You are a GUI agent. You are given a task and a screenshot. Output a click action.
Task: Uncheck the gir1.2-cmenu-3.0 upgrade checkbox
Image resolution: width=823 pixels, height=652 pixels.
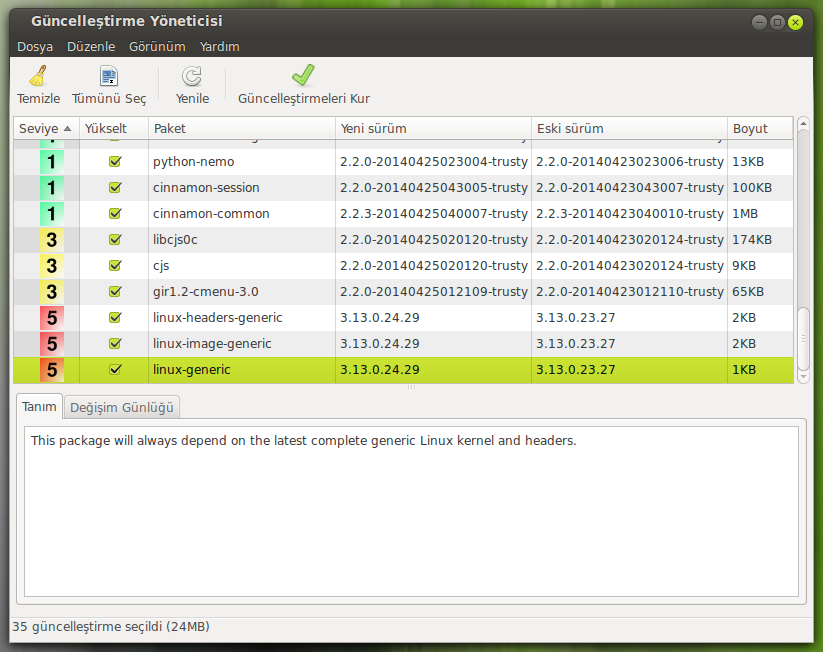click(115, 291)
